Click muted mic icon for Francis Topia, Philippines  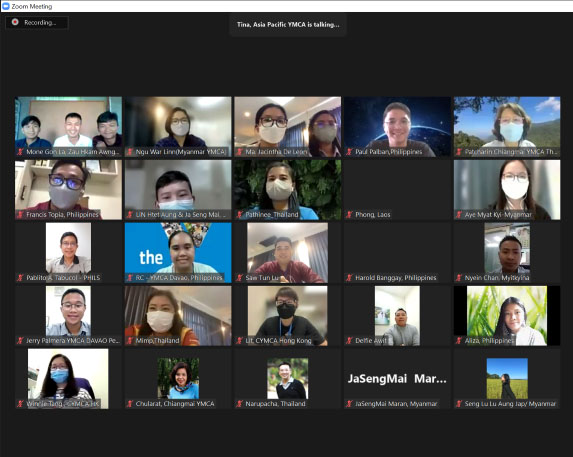[20, 214]
